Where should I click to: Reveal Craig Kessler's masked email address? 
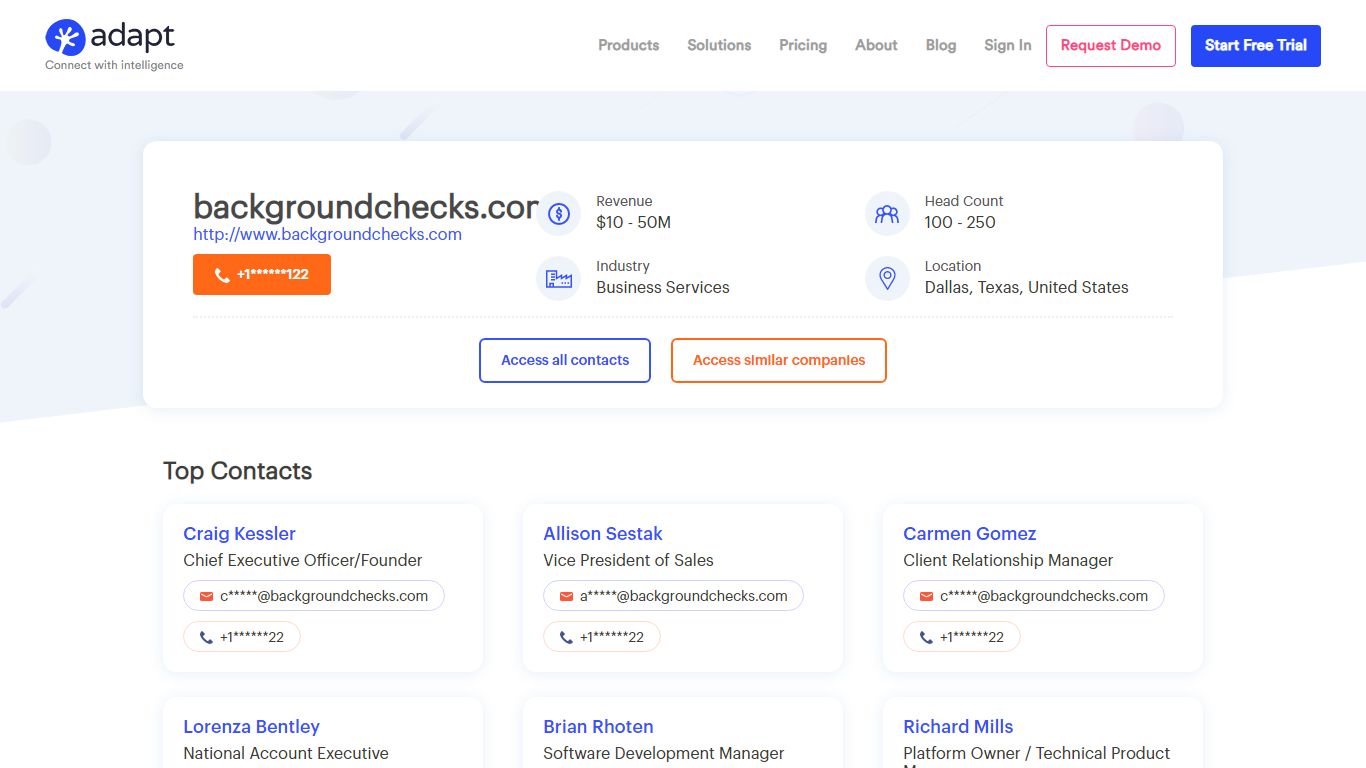click(x=314, y=596)
